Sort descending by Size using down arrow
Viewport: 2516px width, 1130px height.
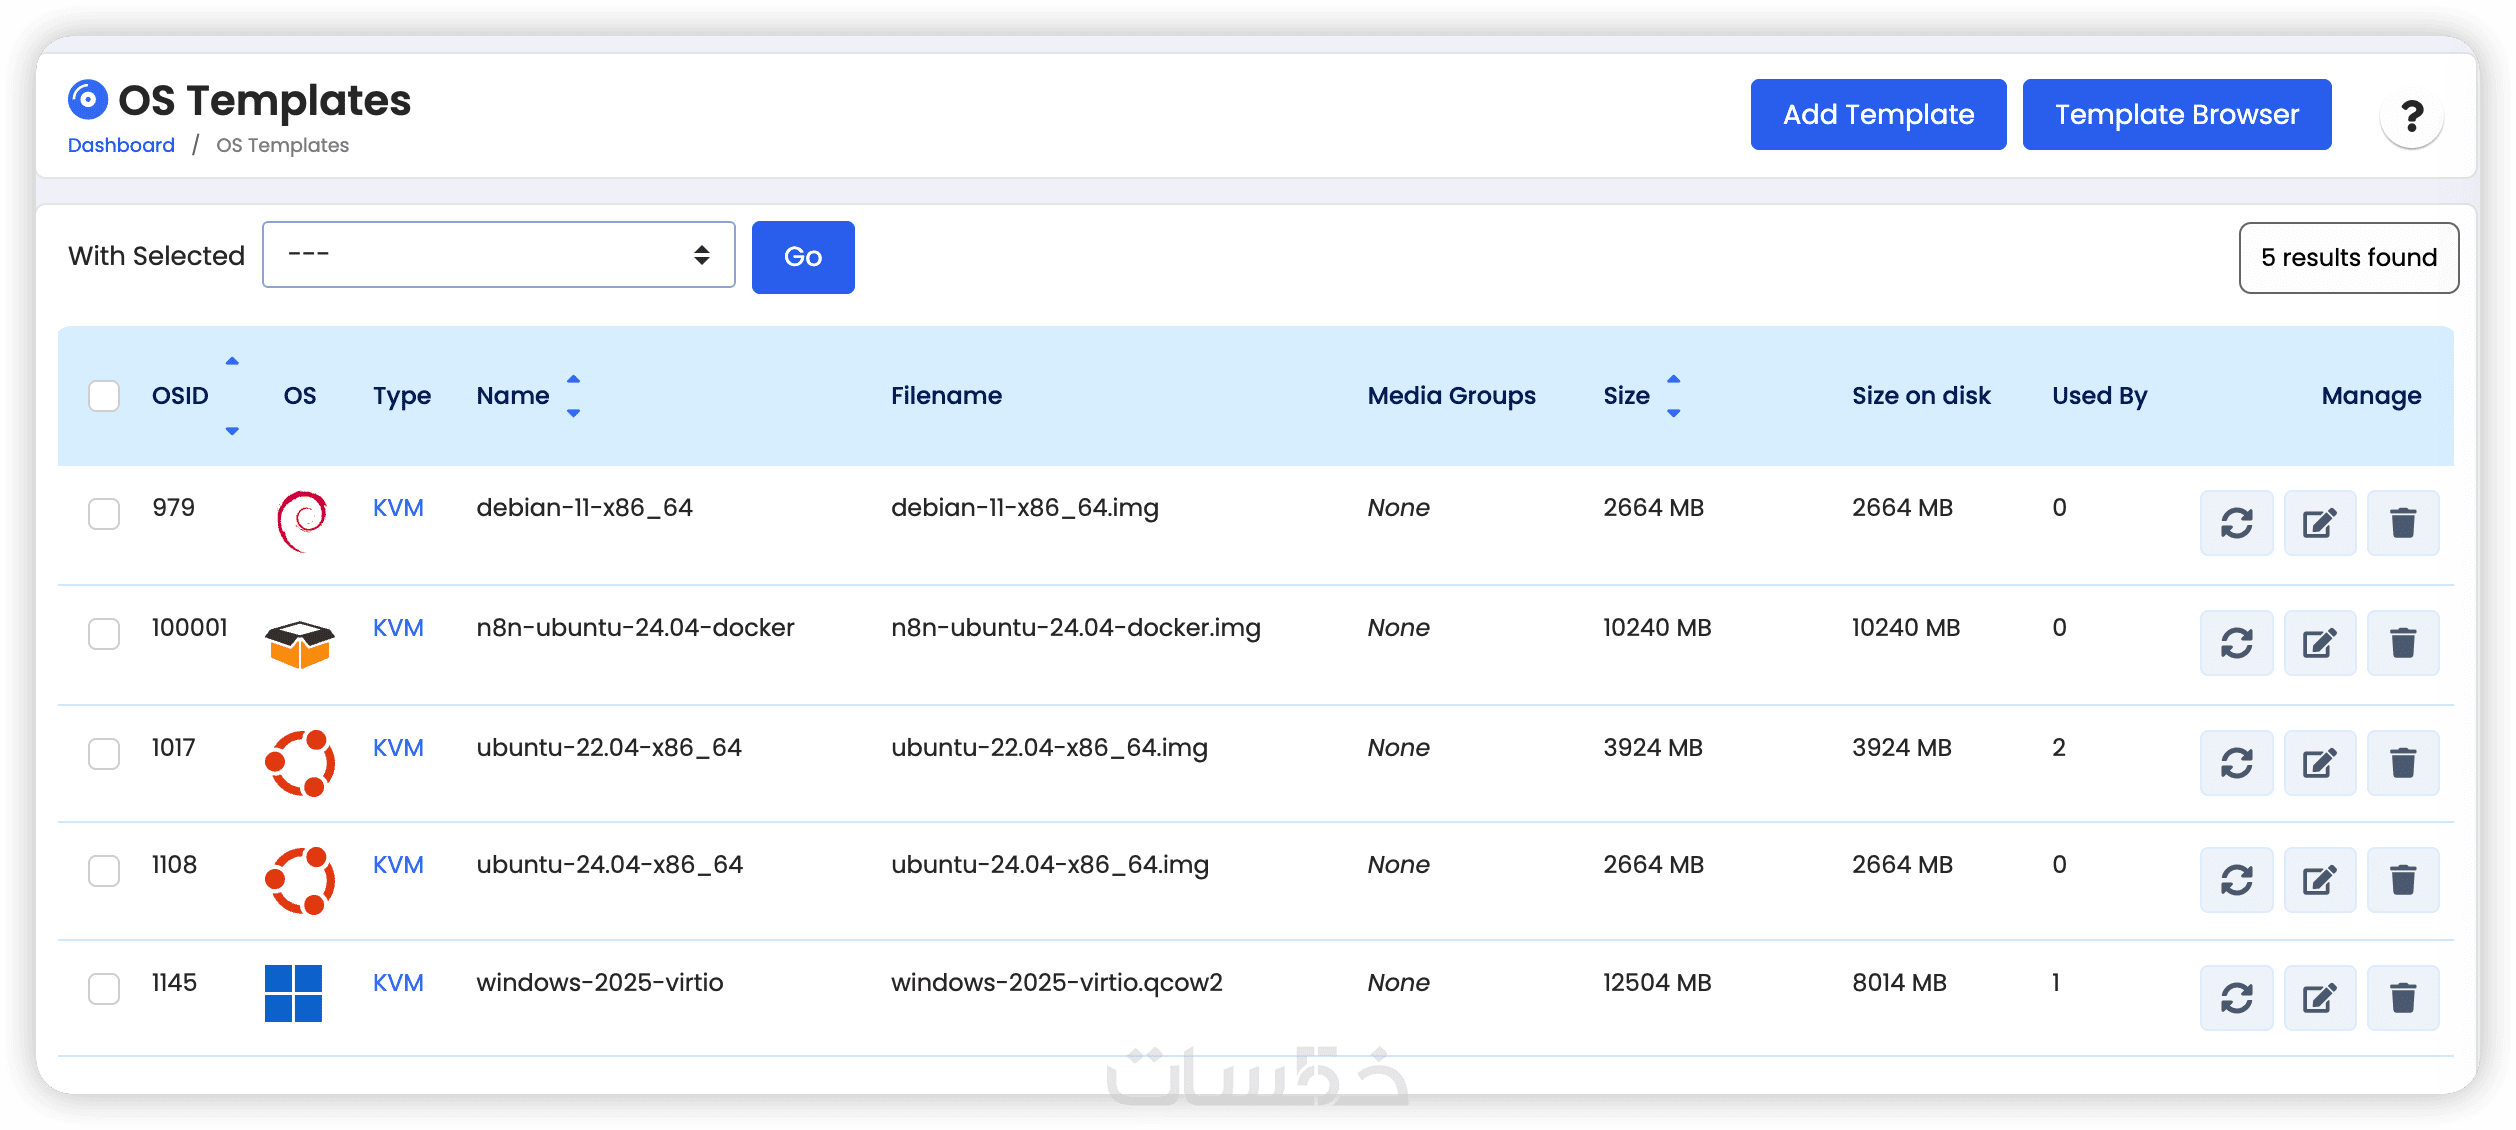point(1673,413)
